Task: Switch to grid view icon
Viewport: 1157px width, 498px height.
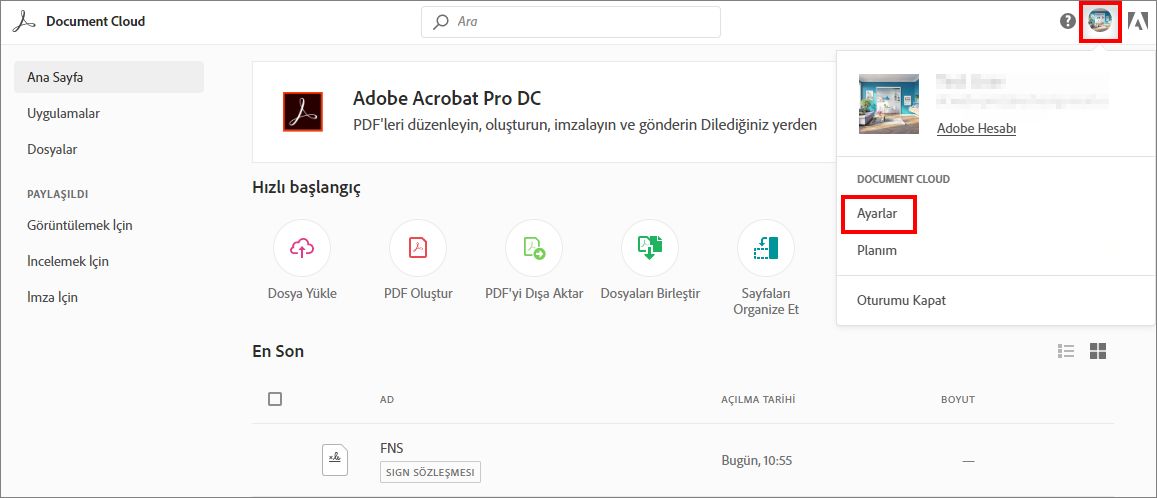Action: point(1098,351)
